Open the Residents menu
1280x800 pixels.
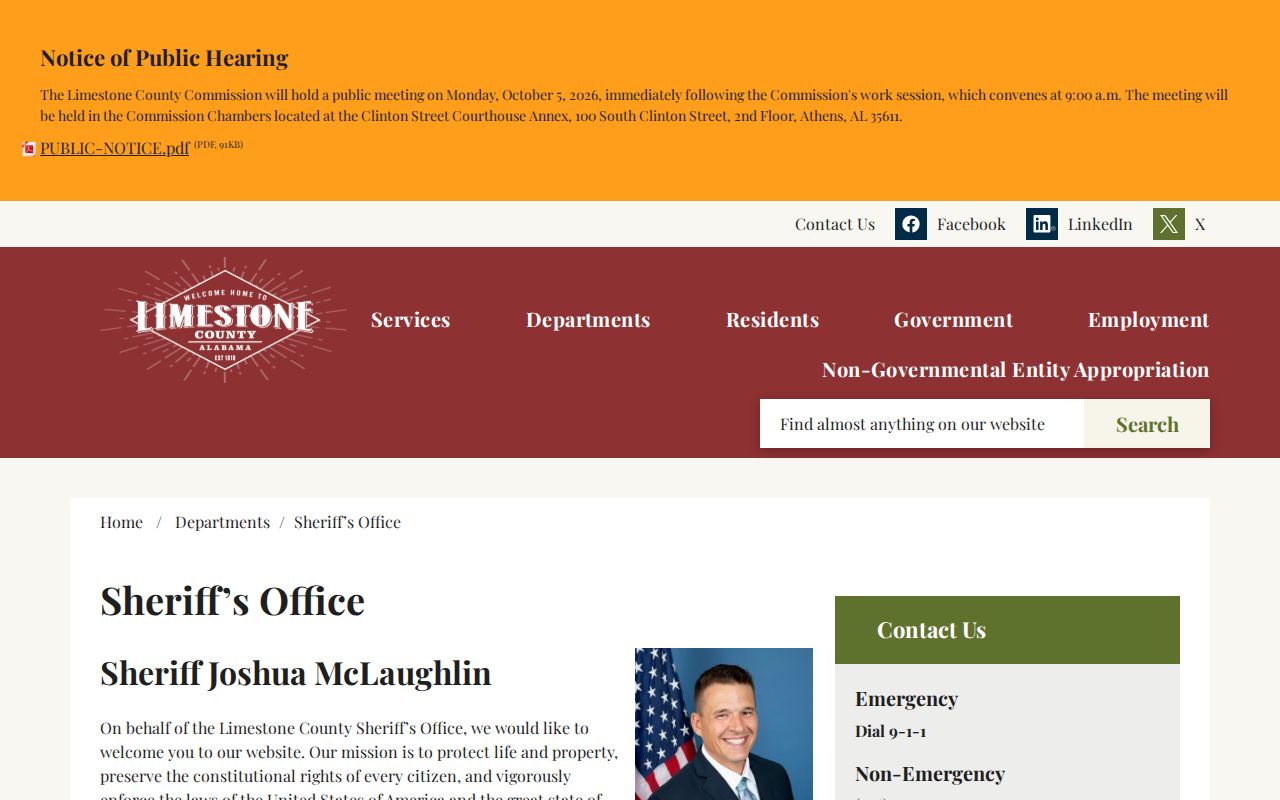point(772,320)
